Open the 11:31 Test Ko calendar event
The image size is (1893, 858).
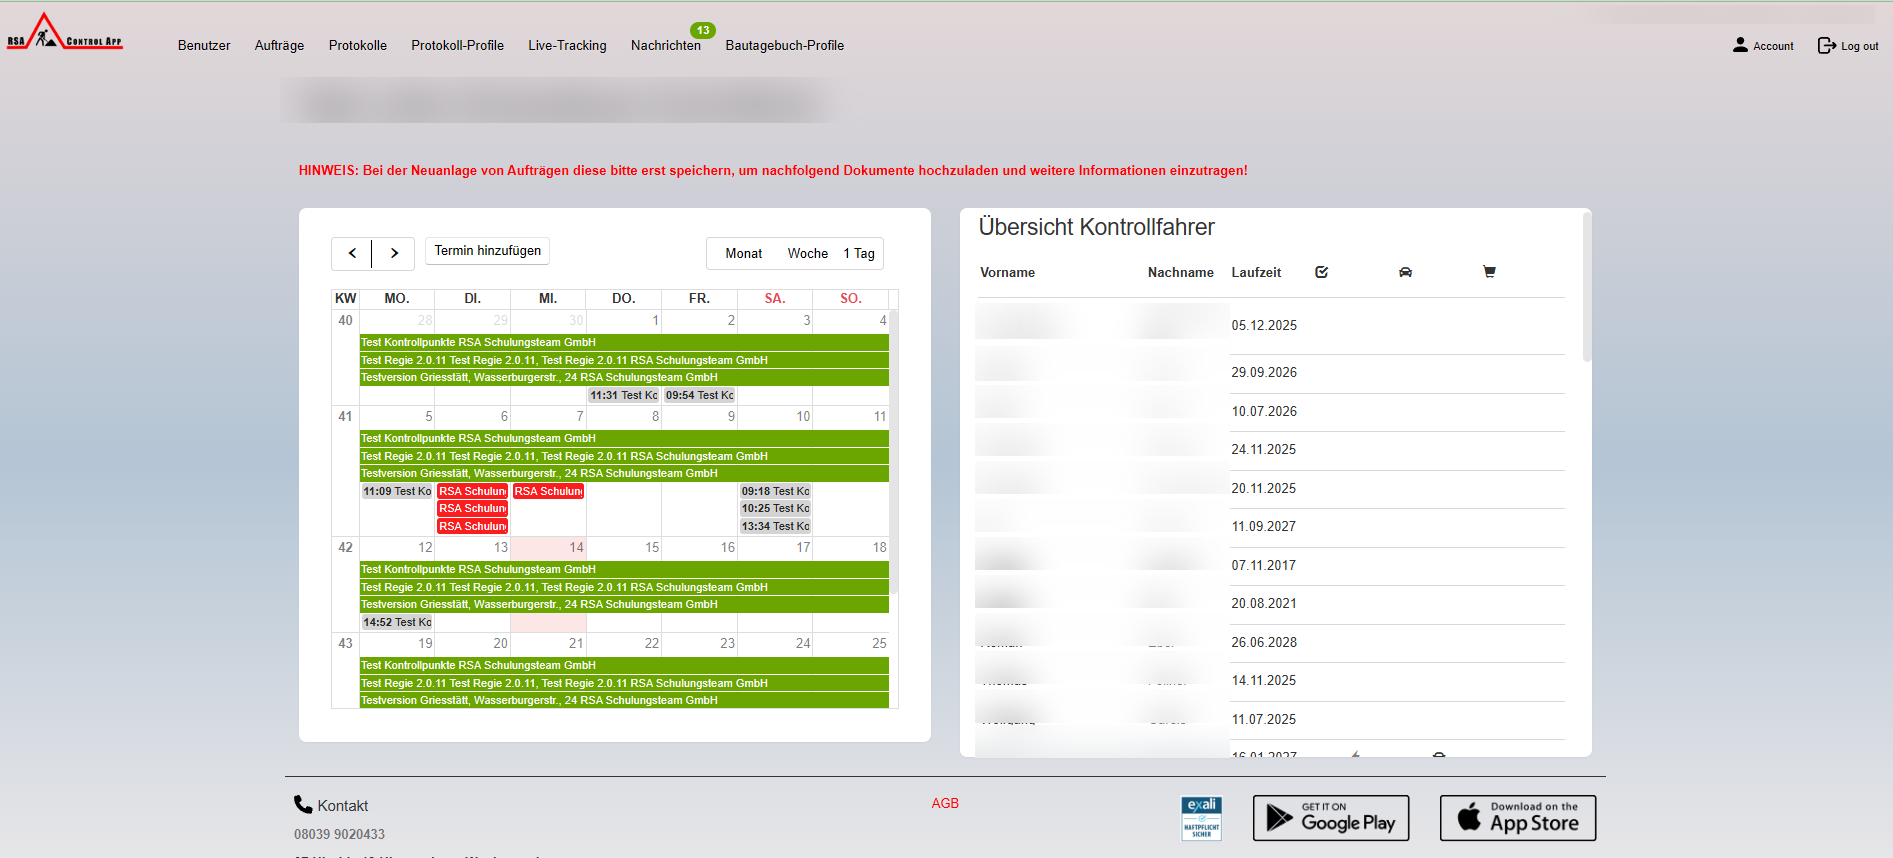[623, 396]
